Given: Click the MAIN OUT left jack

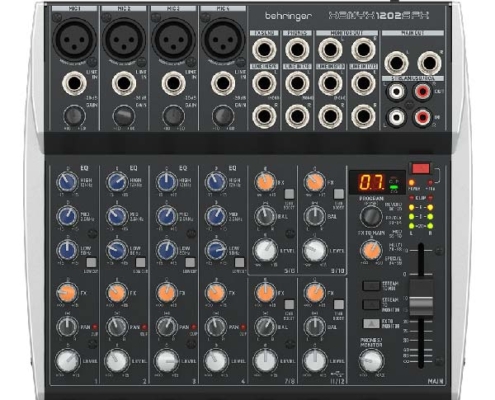Looking at the screenshot, I should click(x=396, y=63).
